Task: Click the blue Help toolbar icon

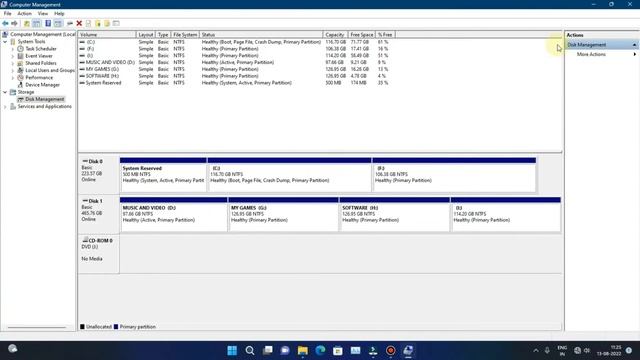Action: click(x=48, y=24)
